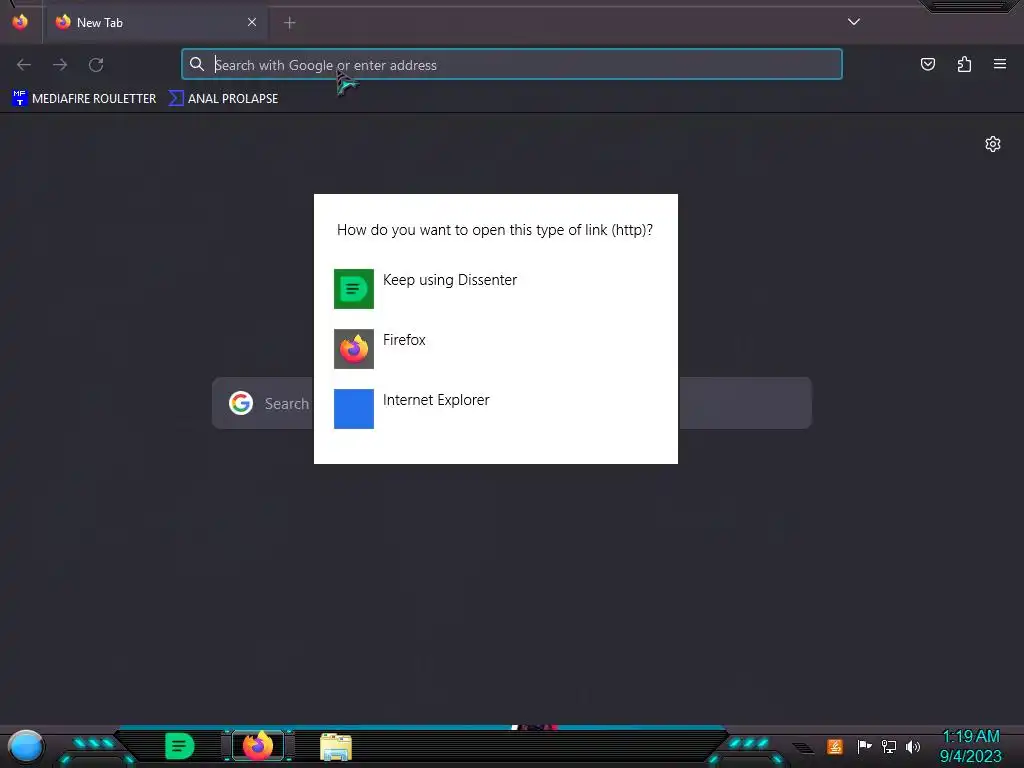Viewport: 1024px width, 768px height.
Task: Open the clock showing 1:19 AM
Action: click(970, 746)
